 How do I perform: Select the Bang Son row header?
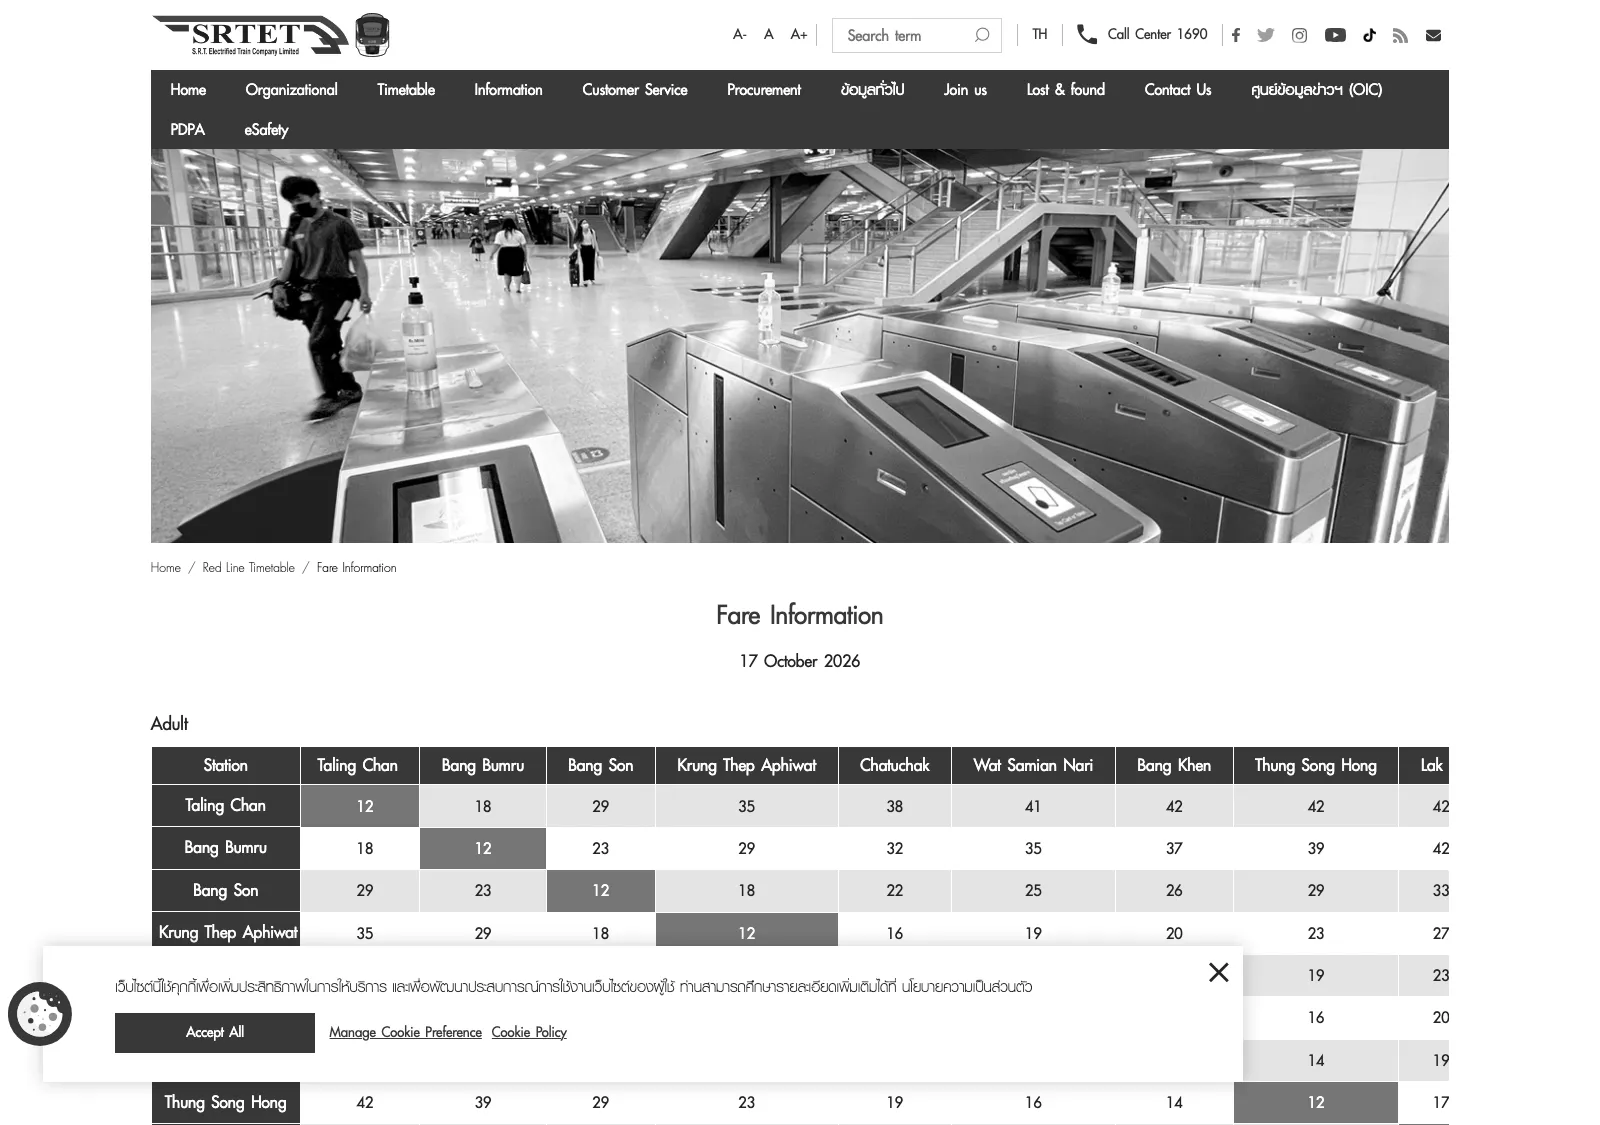pyautogui.click(x=225, y=890)
